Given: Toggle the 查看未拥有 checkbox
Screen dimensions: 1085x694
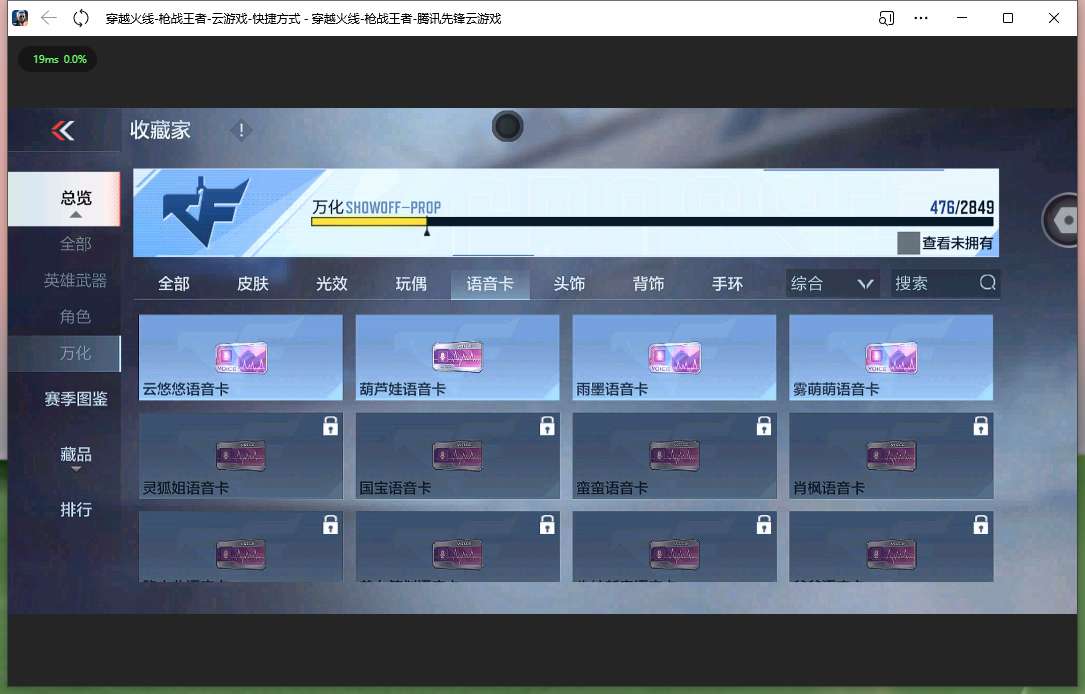Looking at the screenshot, I should 908,243.
